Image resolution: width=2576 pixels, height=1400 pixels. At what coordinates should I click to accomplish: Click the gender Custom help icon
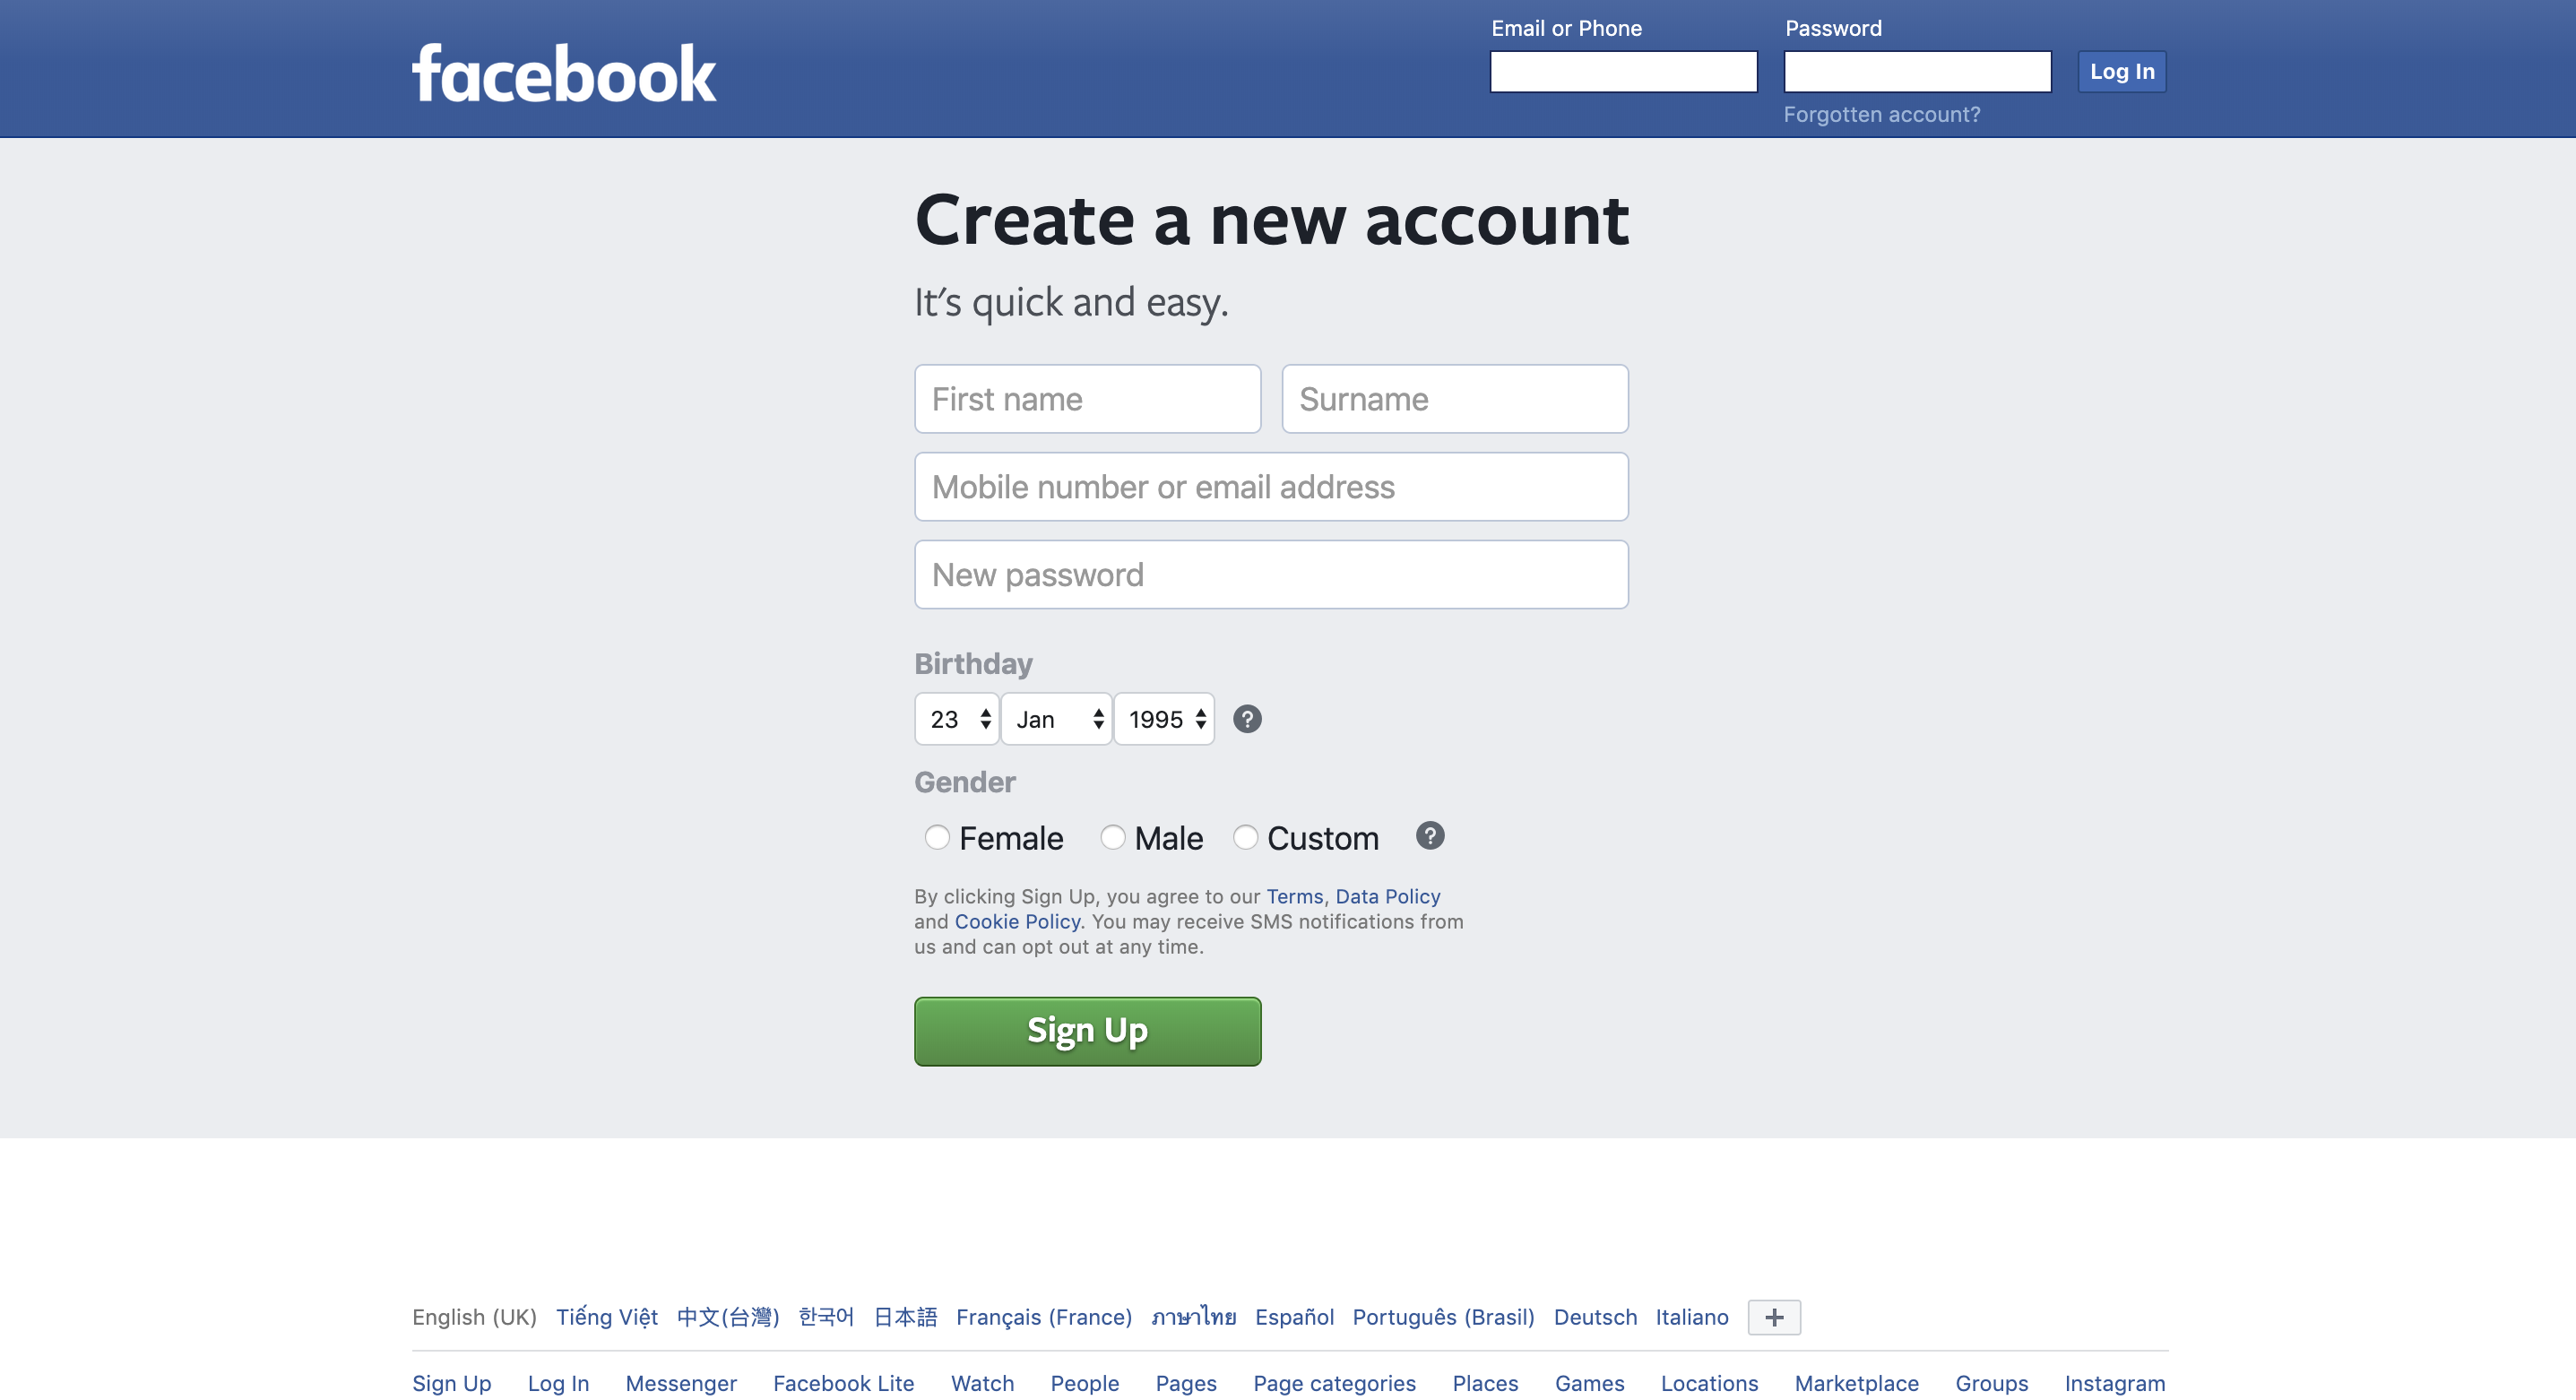coord(1426,834)
